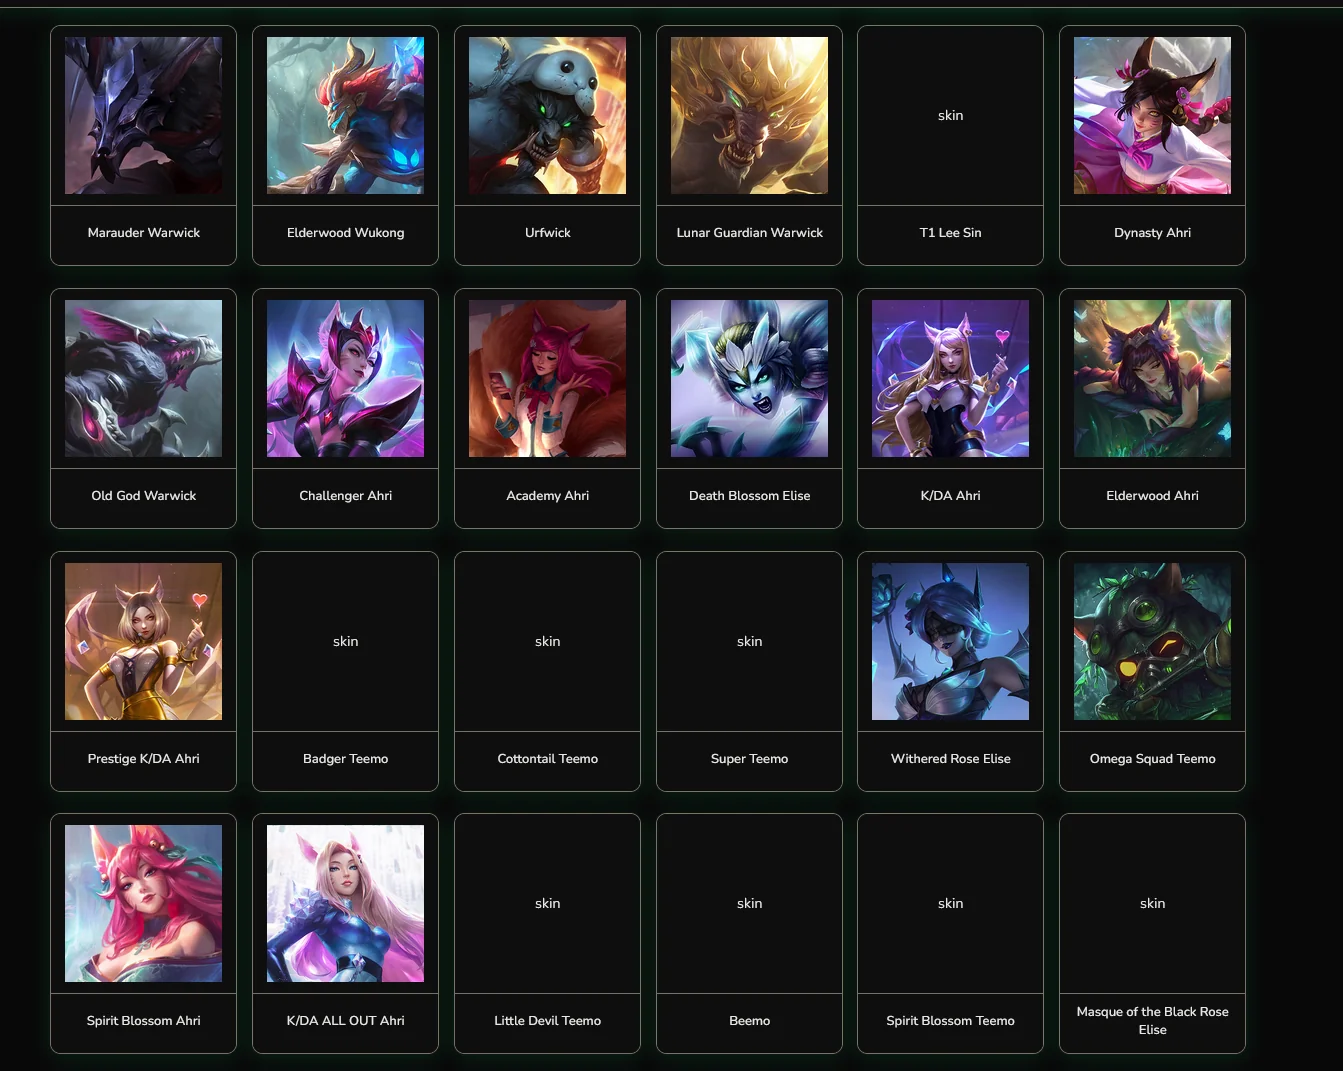Screen dimensions: 1343x1071
Task: Click the Lunar Guardian Warwick artwork
Action: (749, 116)
